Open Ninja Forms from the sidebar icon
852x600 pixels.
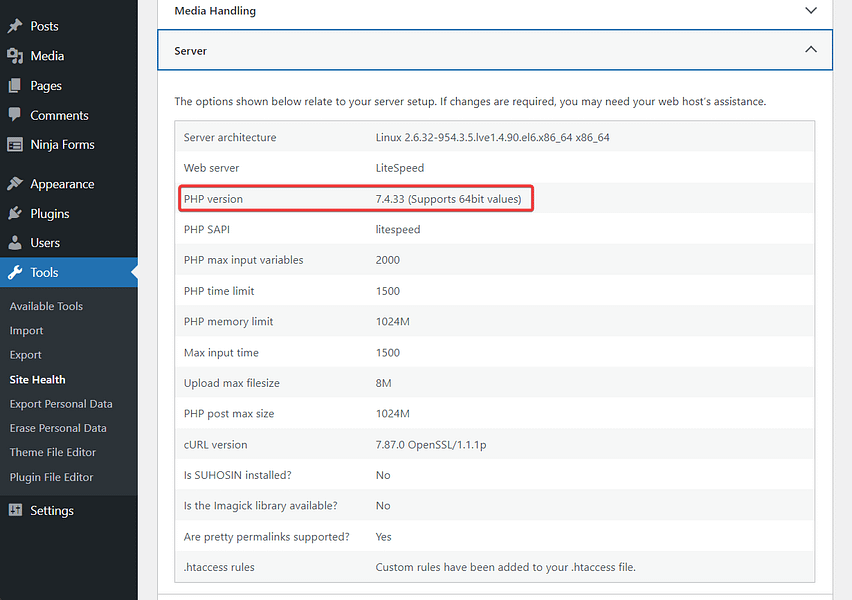[17, 144]
